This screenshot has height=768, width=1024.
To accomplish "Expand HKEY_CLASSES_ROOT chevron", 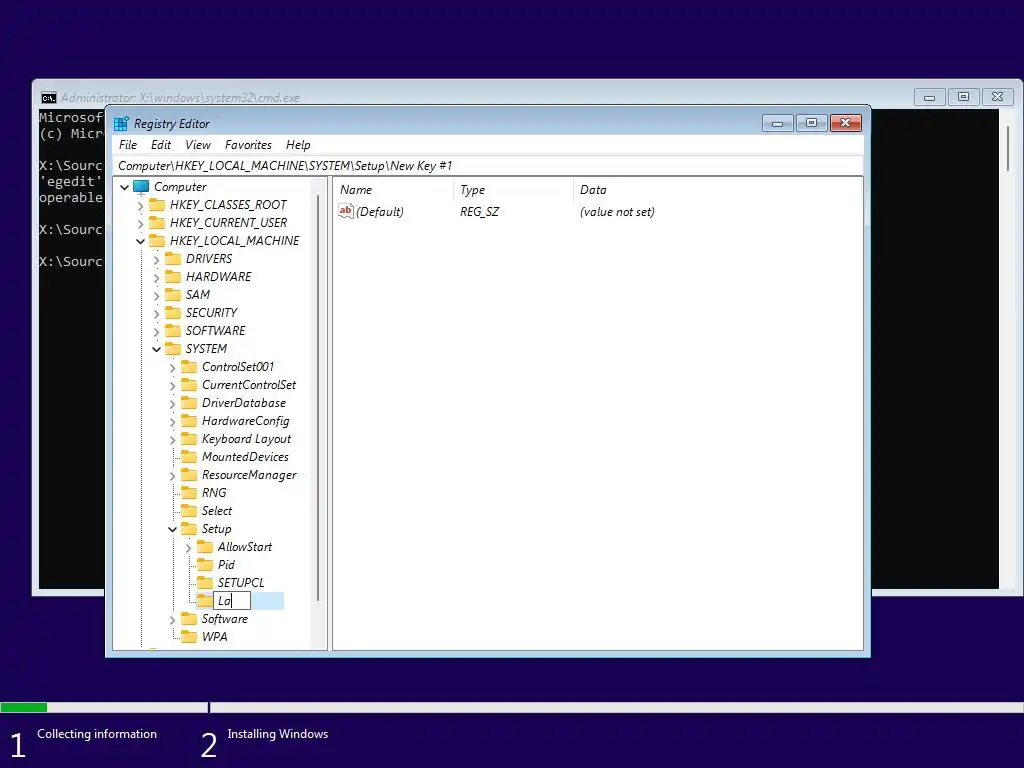I will click(x=140, y=206).
